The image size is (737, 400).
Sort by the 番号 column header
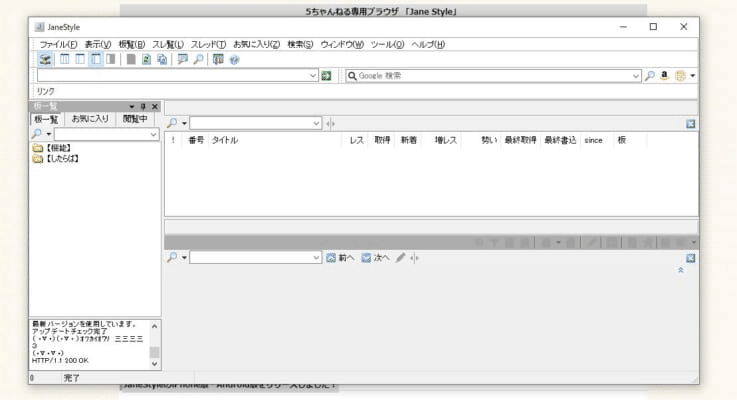[196, 140]
